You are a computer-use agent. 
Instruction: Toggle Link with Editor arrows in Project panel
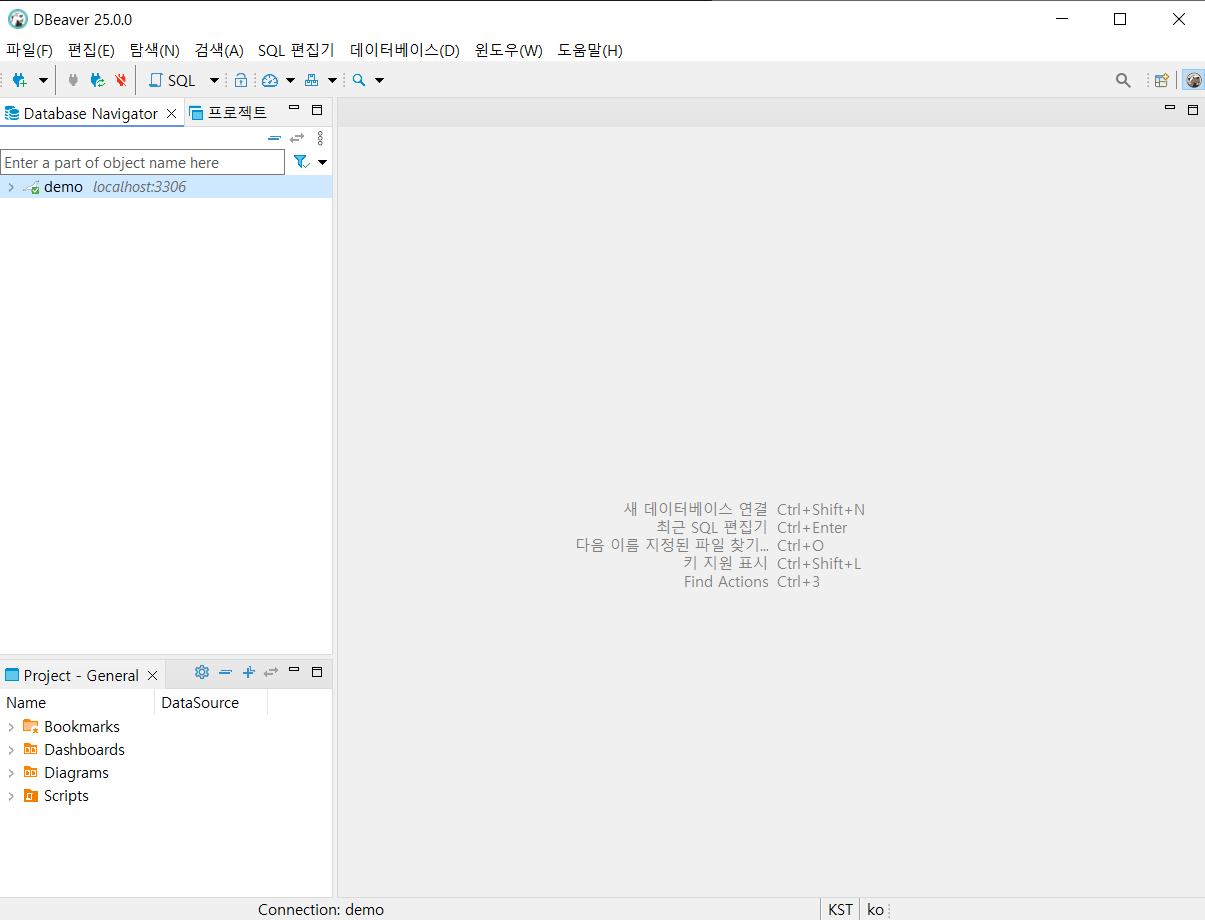click(x=271, y=672)
